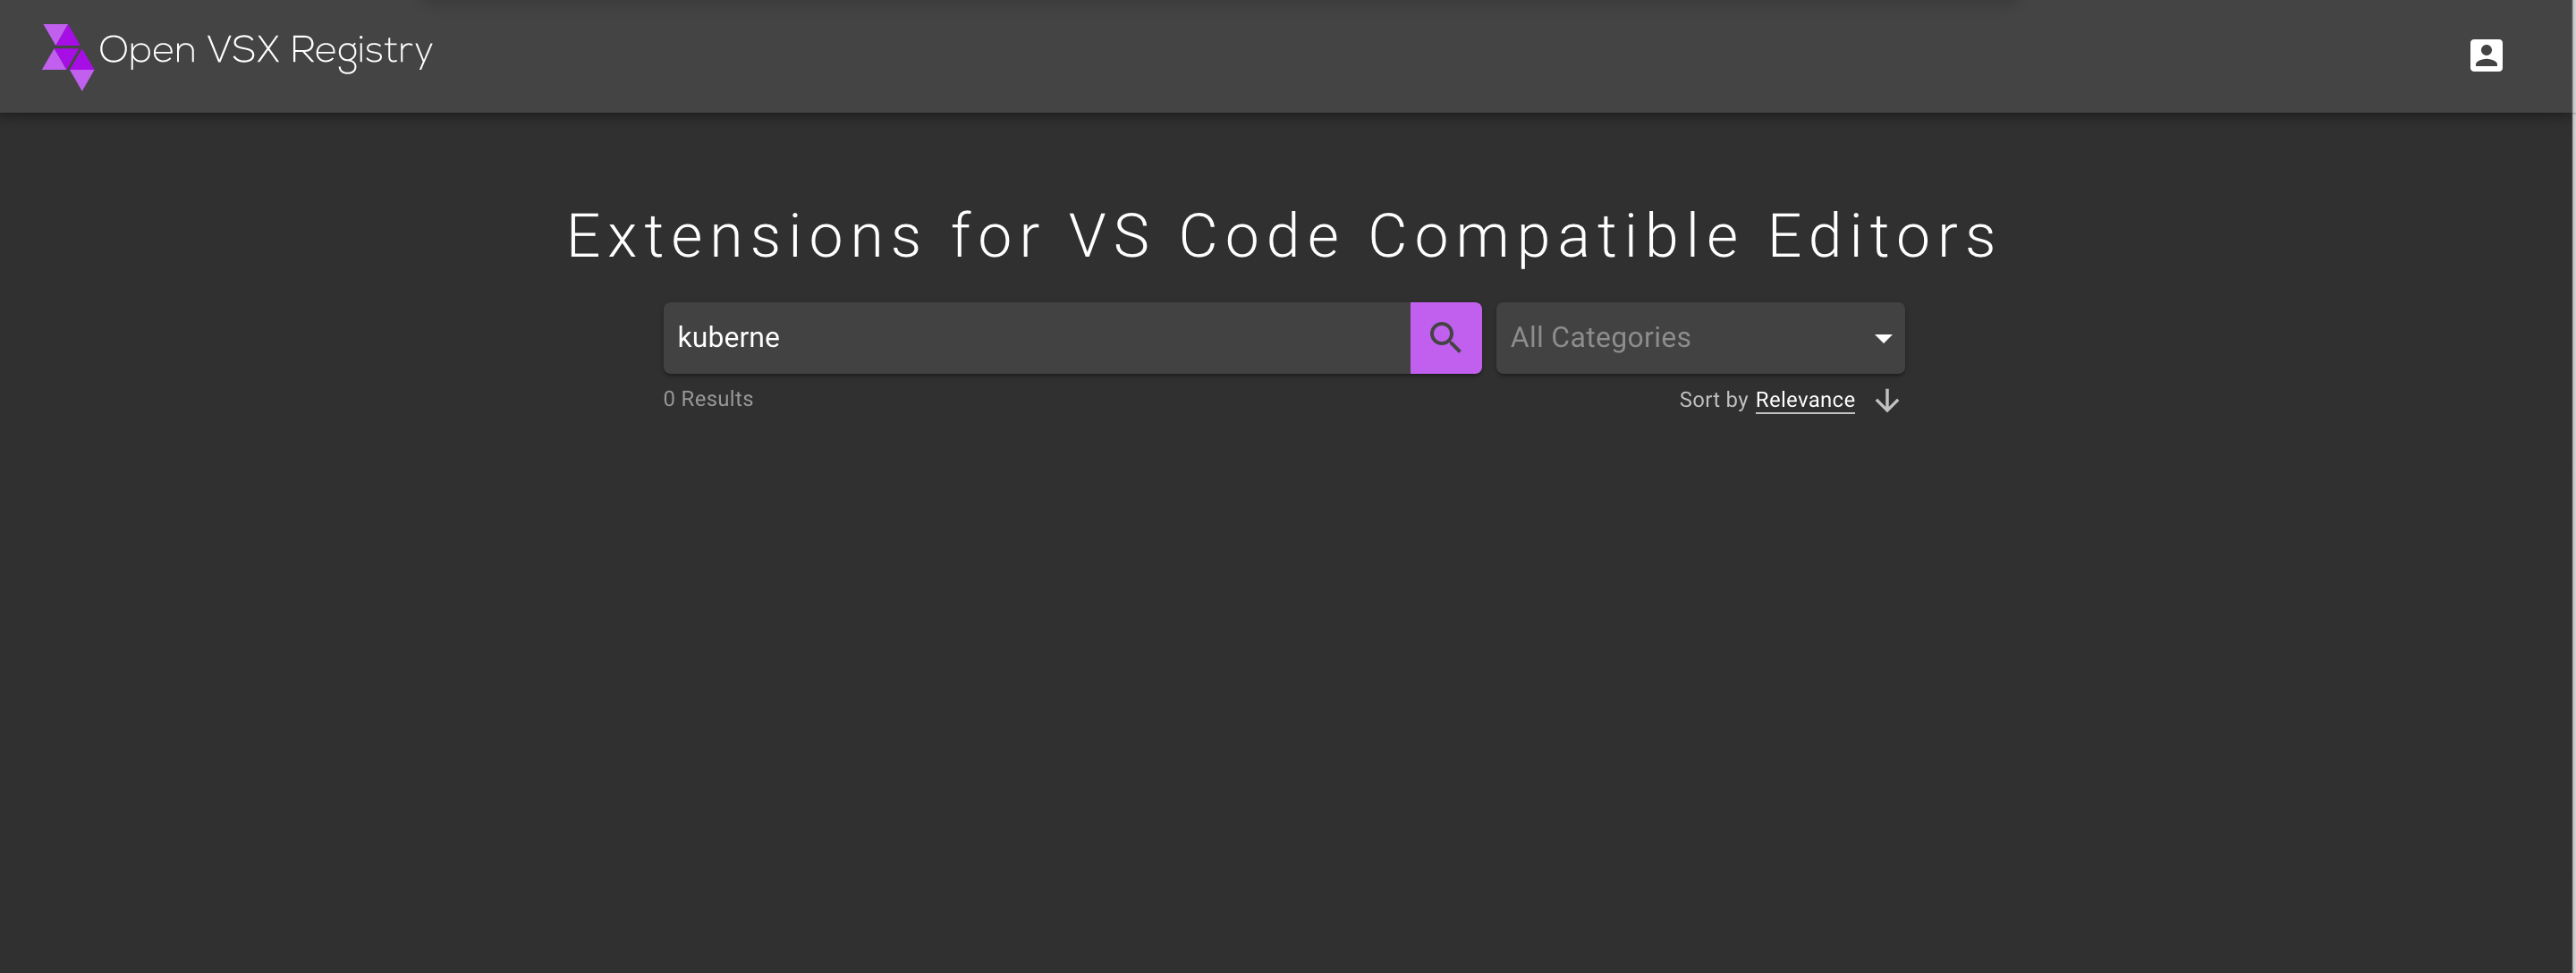The width and height of the screenshot is (2576, 973).
Task: Reverse result ordering using the arrow toggle
Action: (x=1886, y=400)
